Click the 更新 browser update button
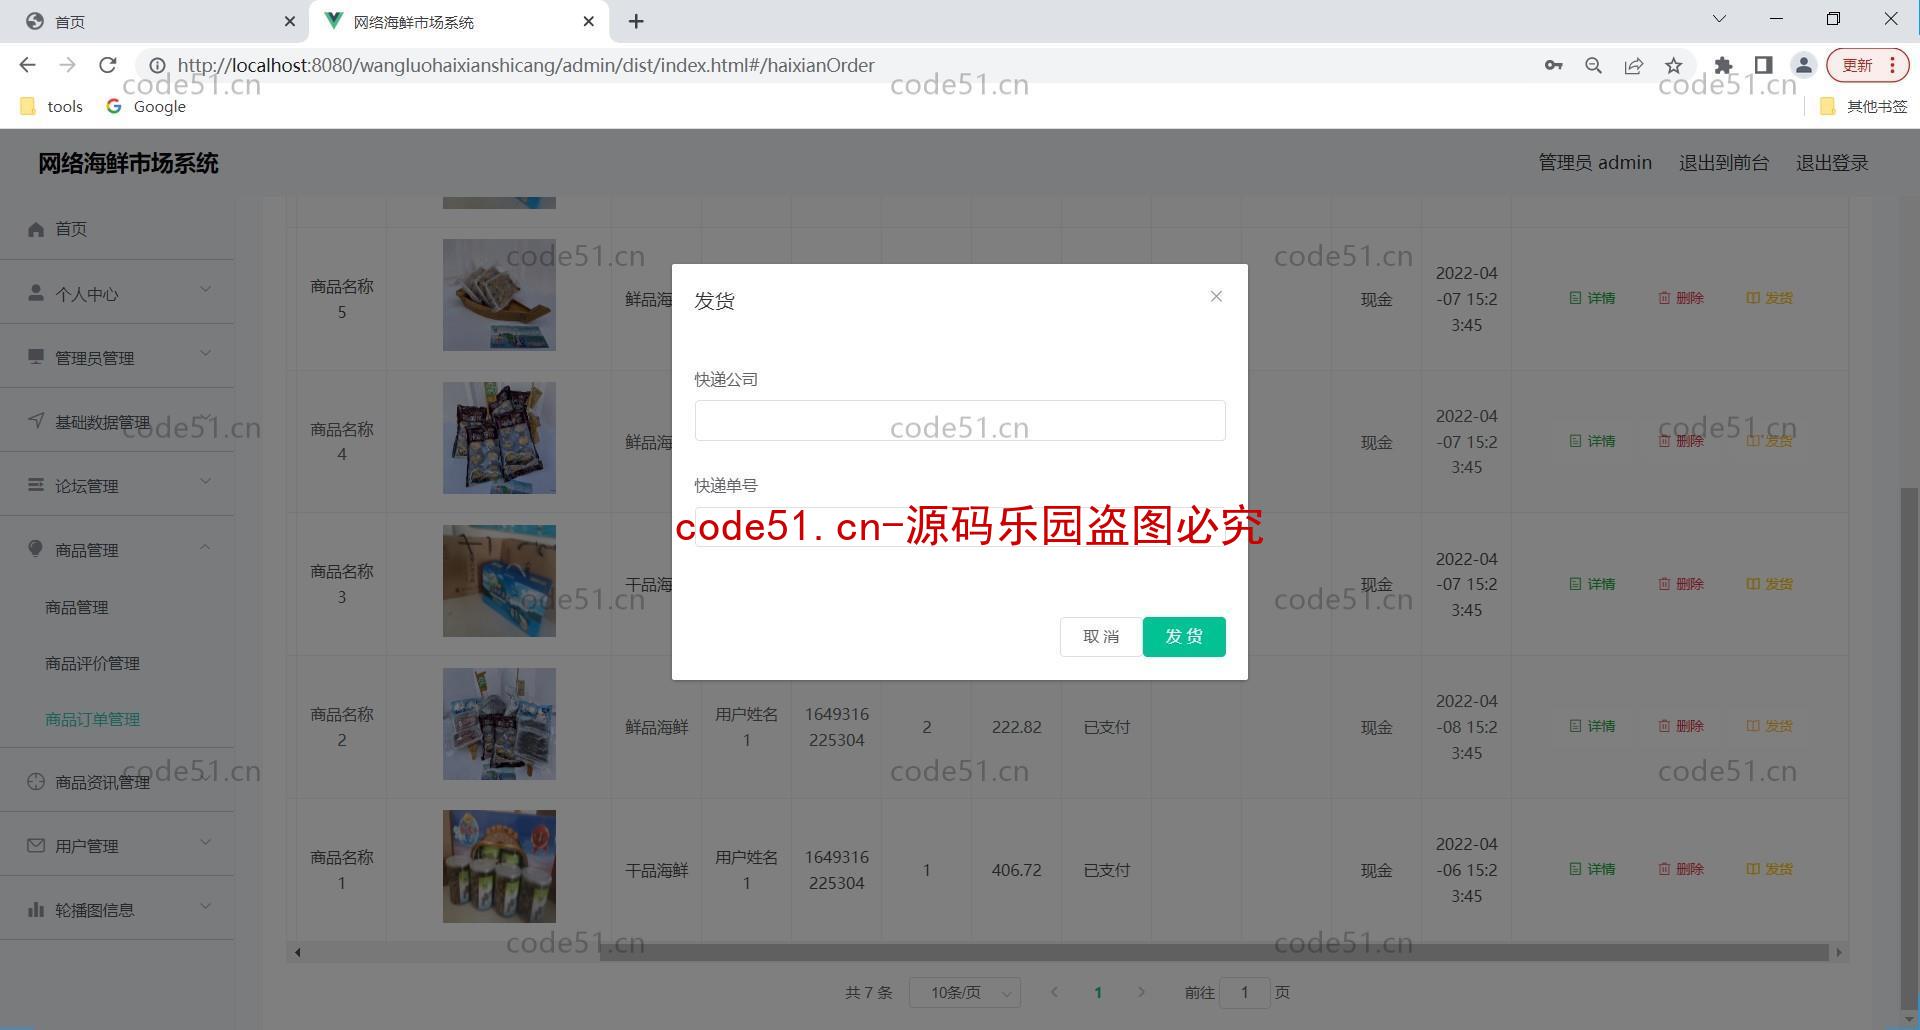 click(1867, 65)
